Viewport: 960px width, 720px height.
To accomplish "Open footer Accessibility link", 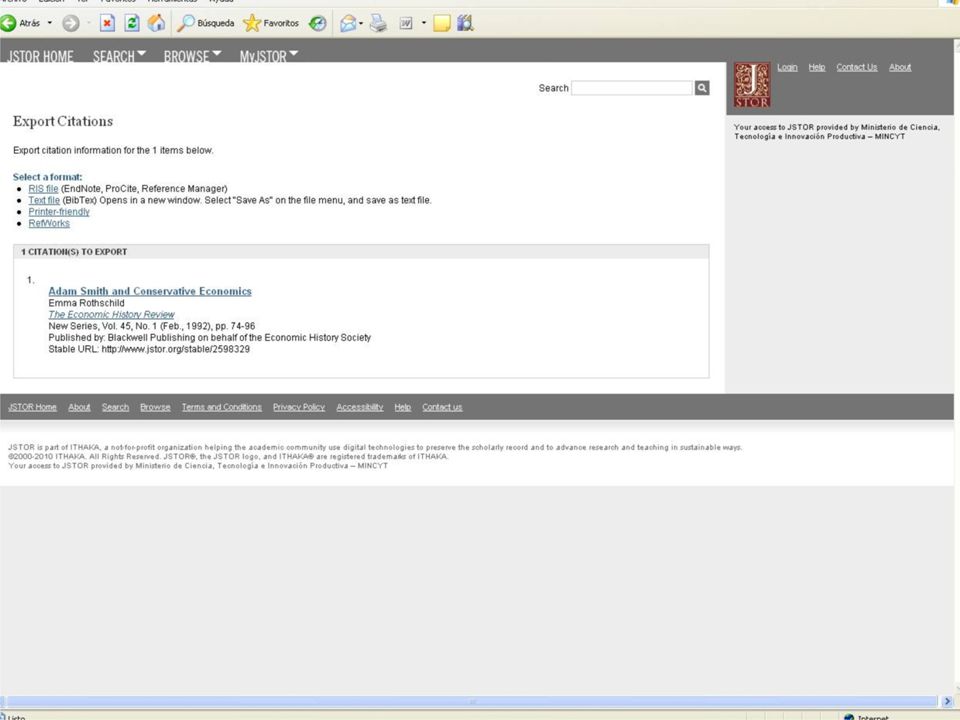I will (360, 407).
